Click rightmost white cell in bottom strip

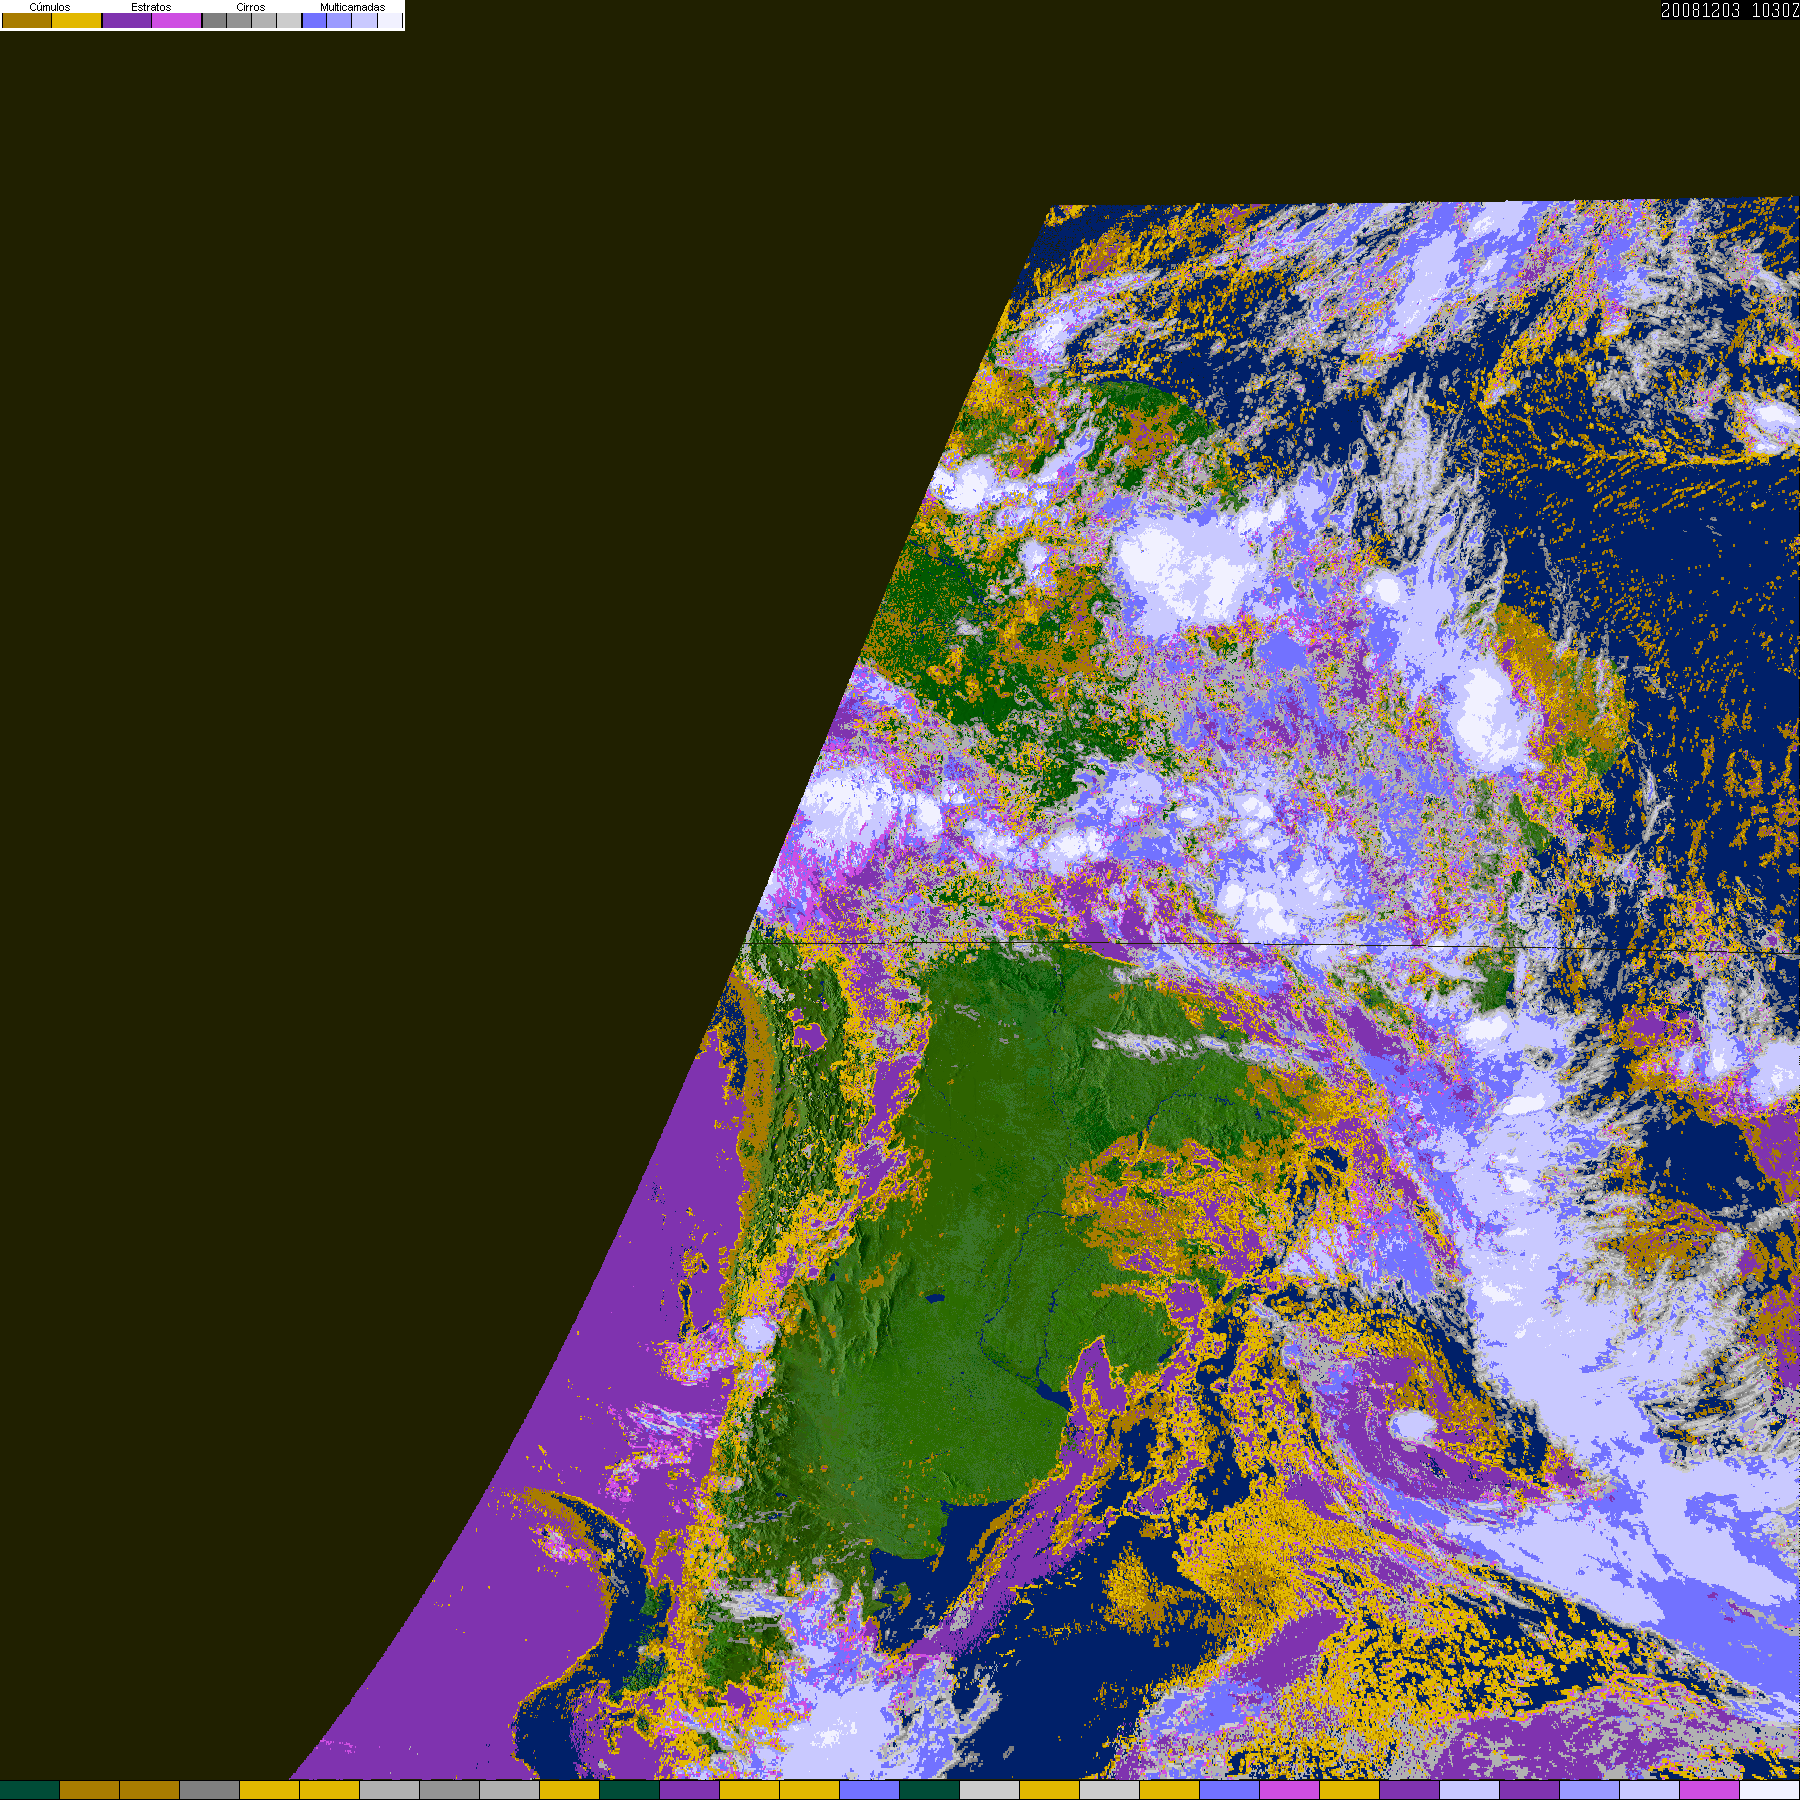point(1769,1790)
